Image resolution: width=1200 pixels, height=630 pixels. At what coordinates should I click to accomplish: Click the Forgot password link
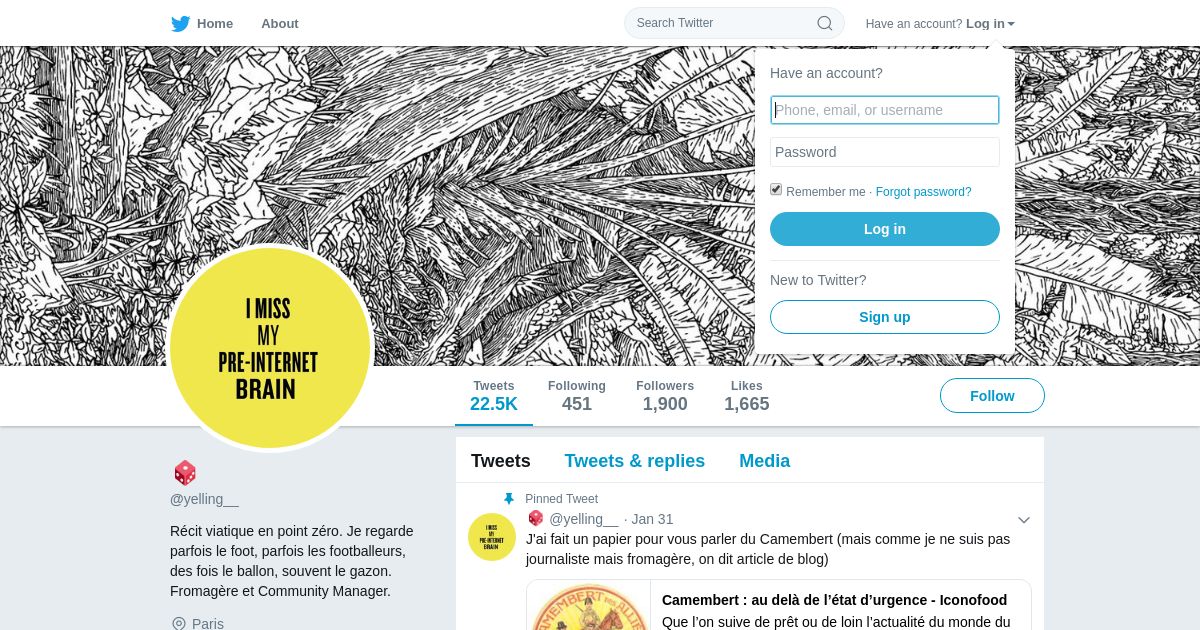pos(924,192)
